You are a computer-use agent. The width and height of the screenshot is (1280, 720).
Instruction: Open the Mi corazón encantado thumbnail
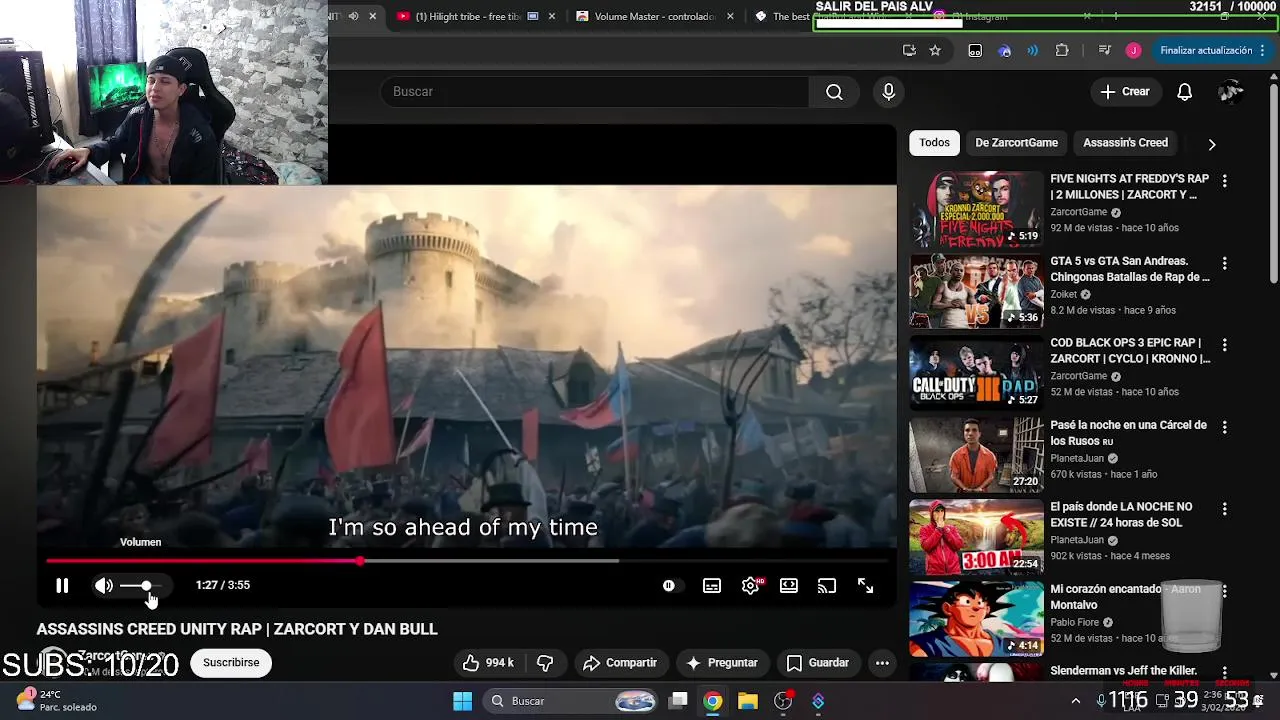[976, 619]
